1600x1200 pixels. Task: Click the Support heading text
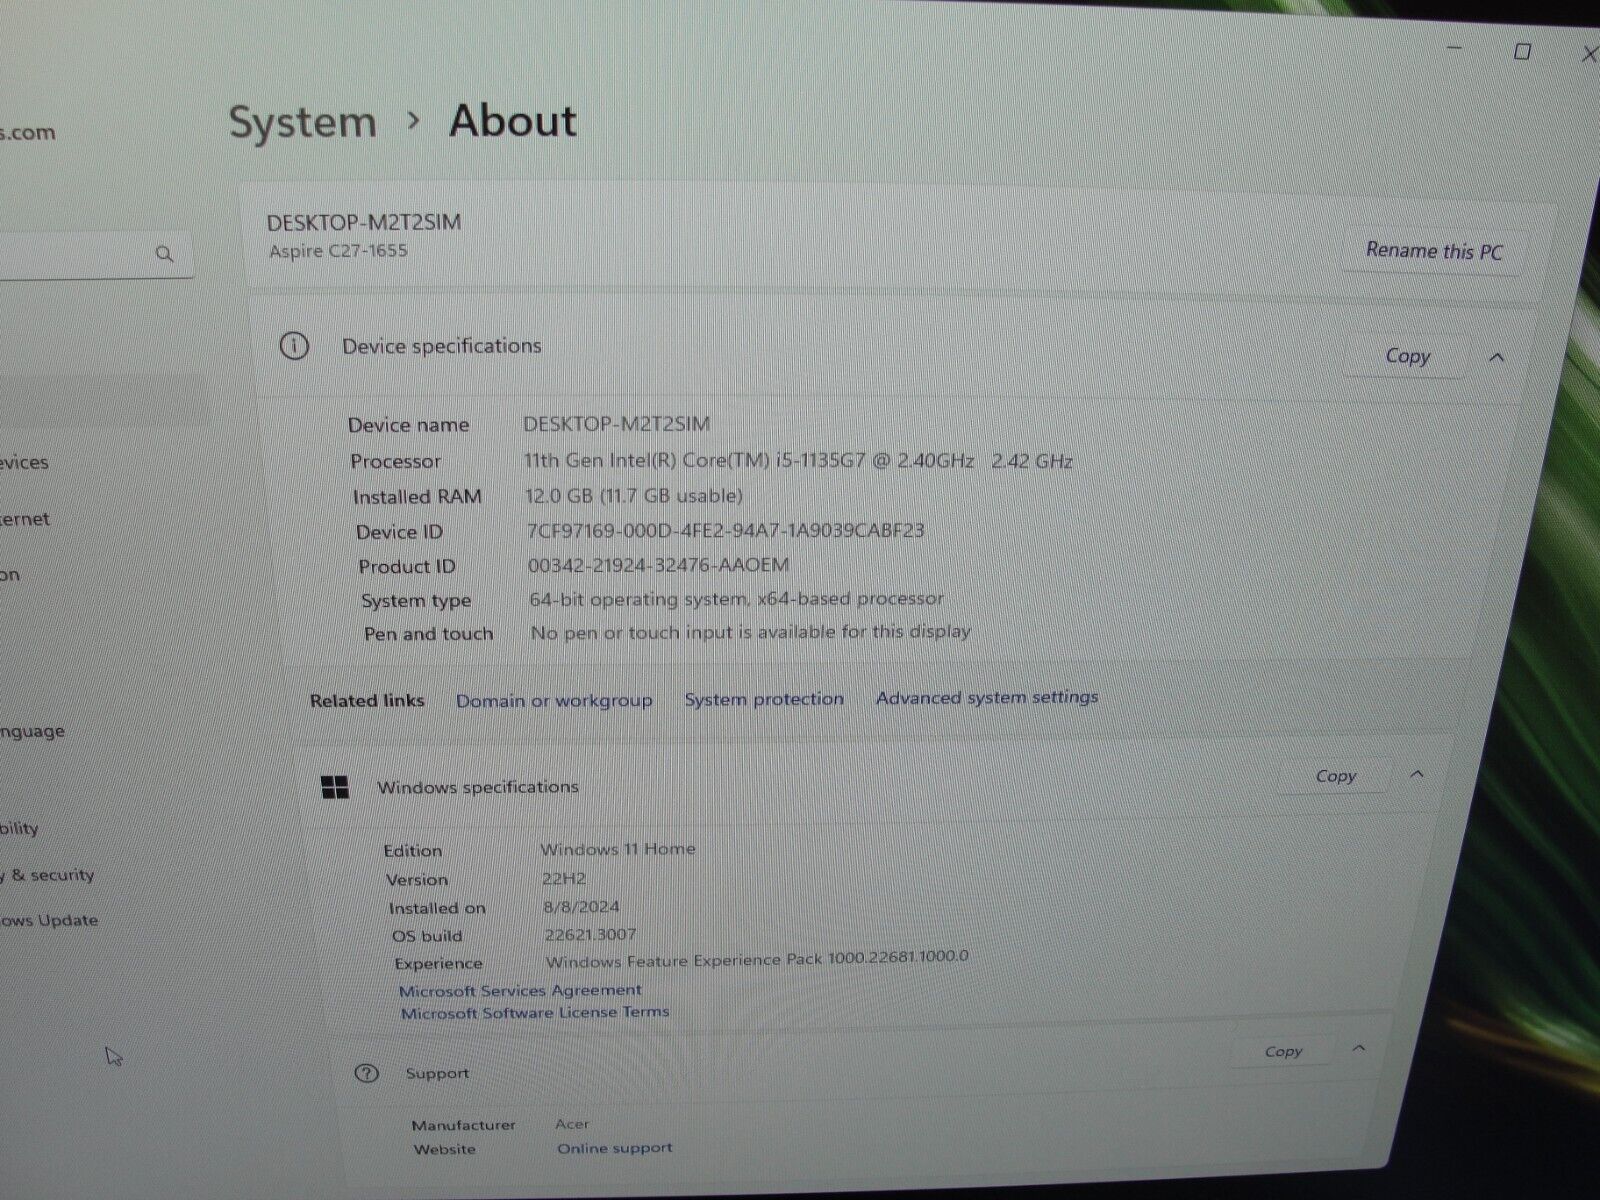437,1073
